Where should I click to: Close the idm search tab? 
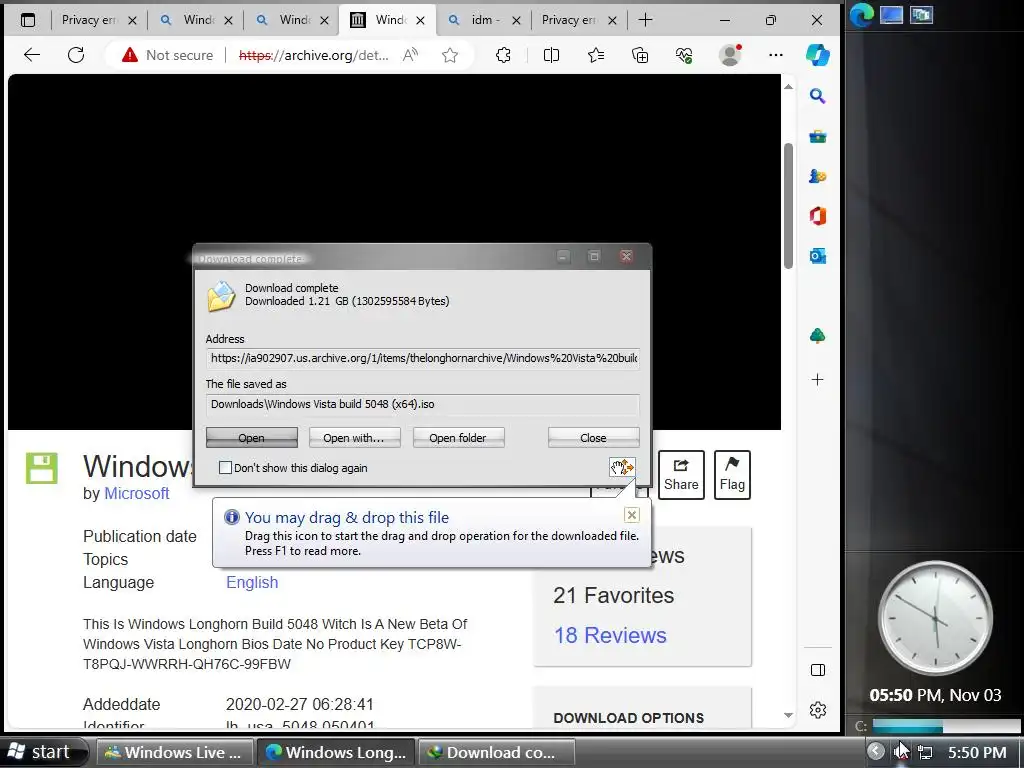(516, 21)
